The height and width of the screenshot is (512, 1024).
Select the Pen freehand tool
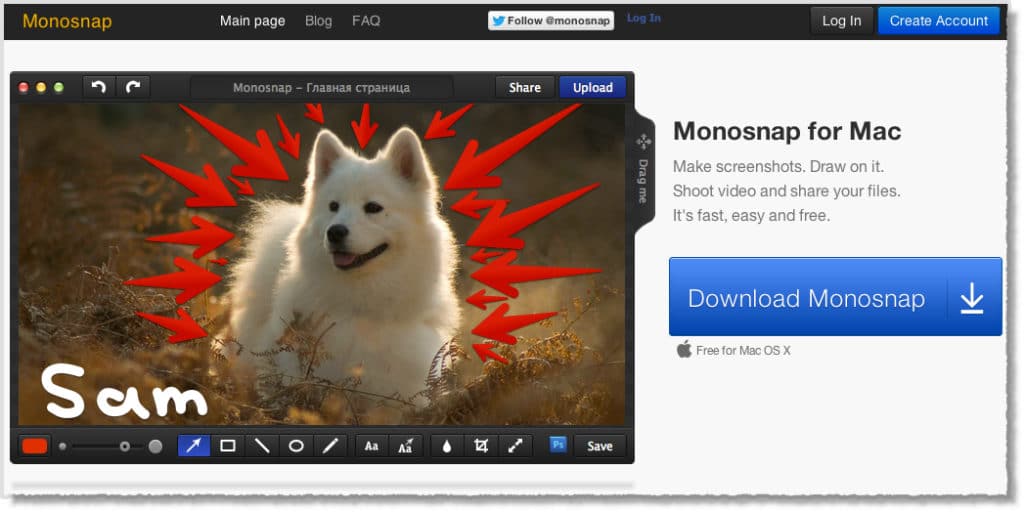point(330,446)
